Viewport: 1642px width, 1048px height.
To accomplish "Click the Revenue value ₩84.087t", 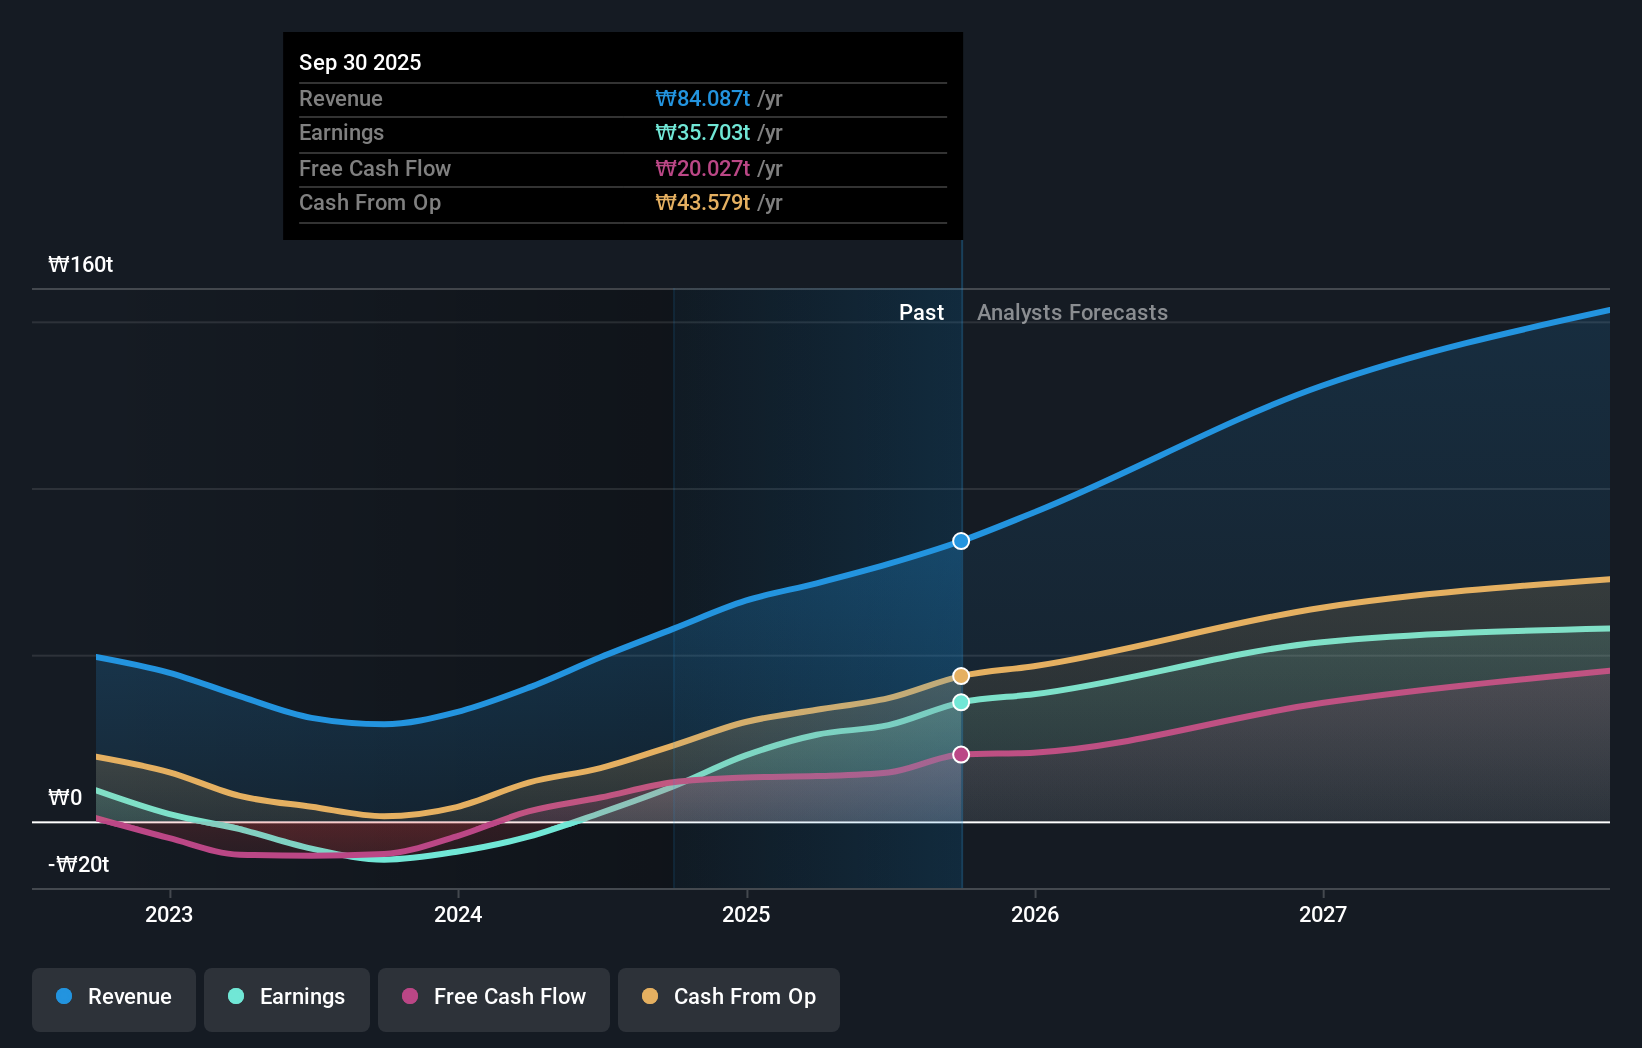I will coord(703,98).
